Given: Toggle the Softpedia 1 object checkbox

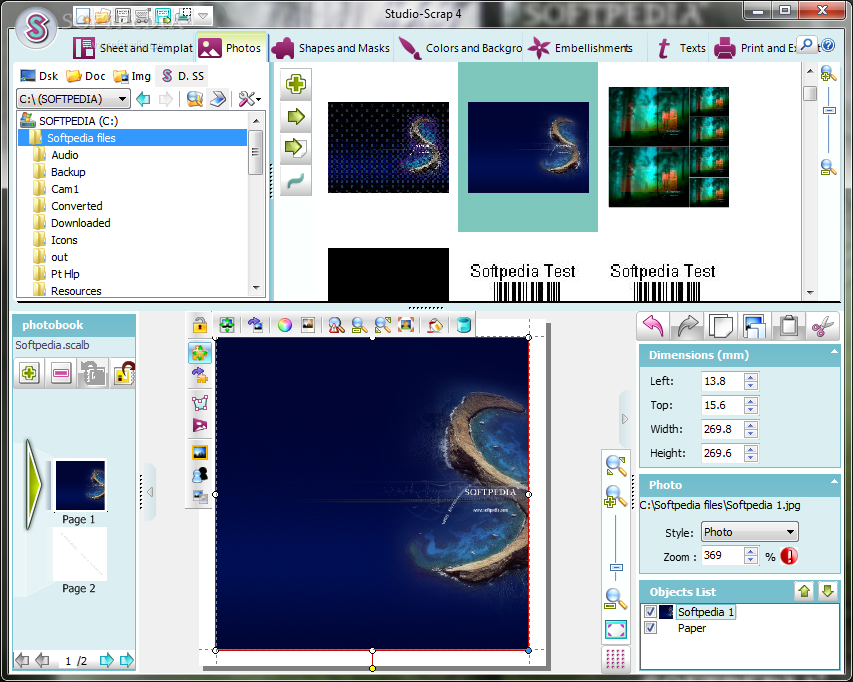Looking at the screenshot, I should 650,612.
